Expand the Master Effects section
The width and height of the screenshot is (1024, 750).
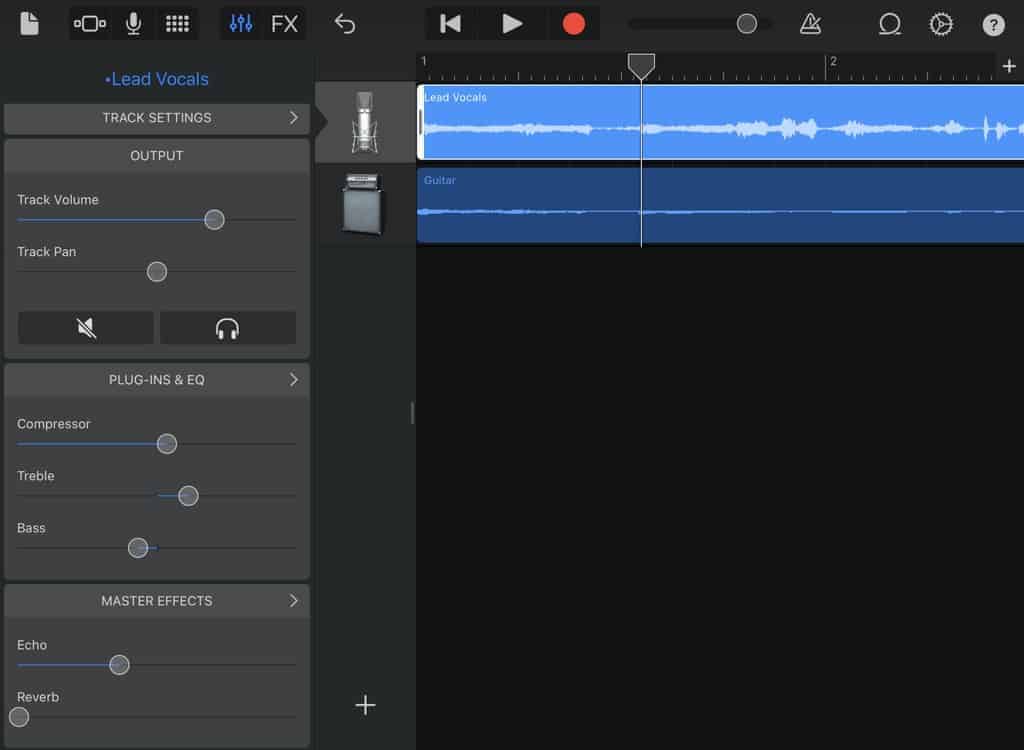pos(157,601)
